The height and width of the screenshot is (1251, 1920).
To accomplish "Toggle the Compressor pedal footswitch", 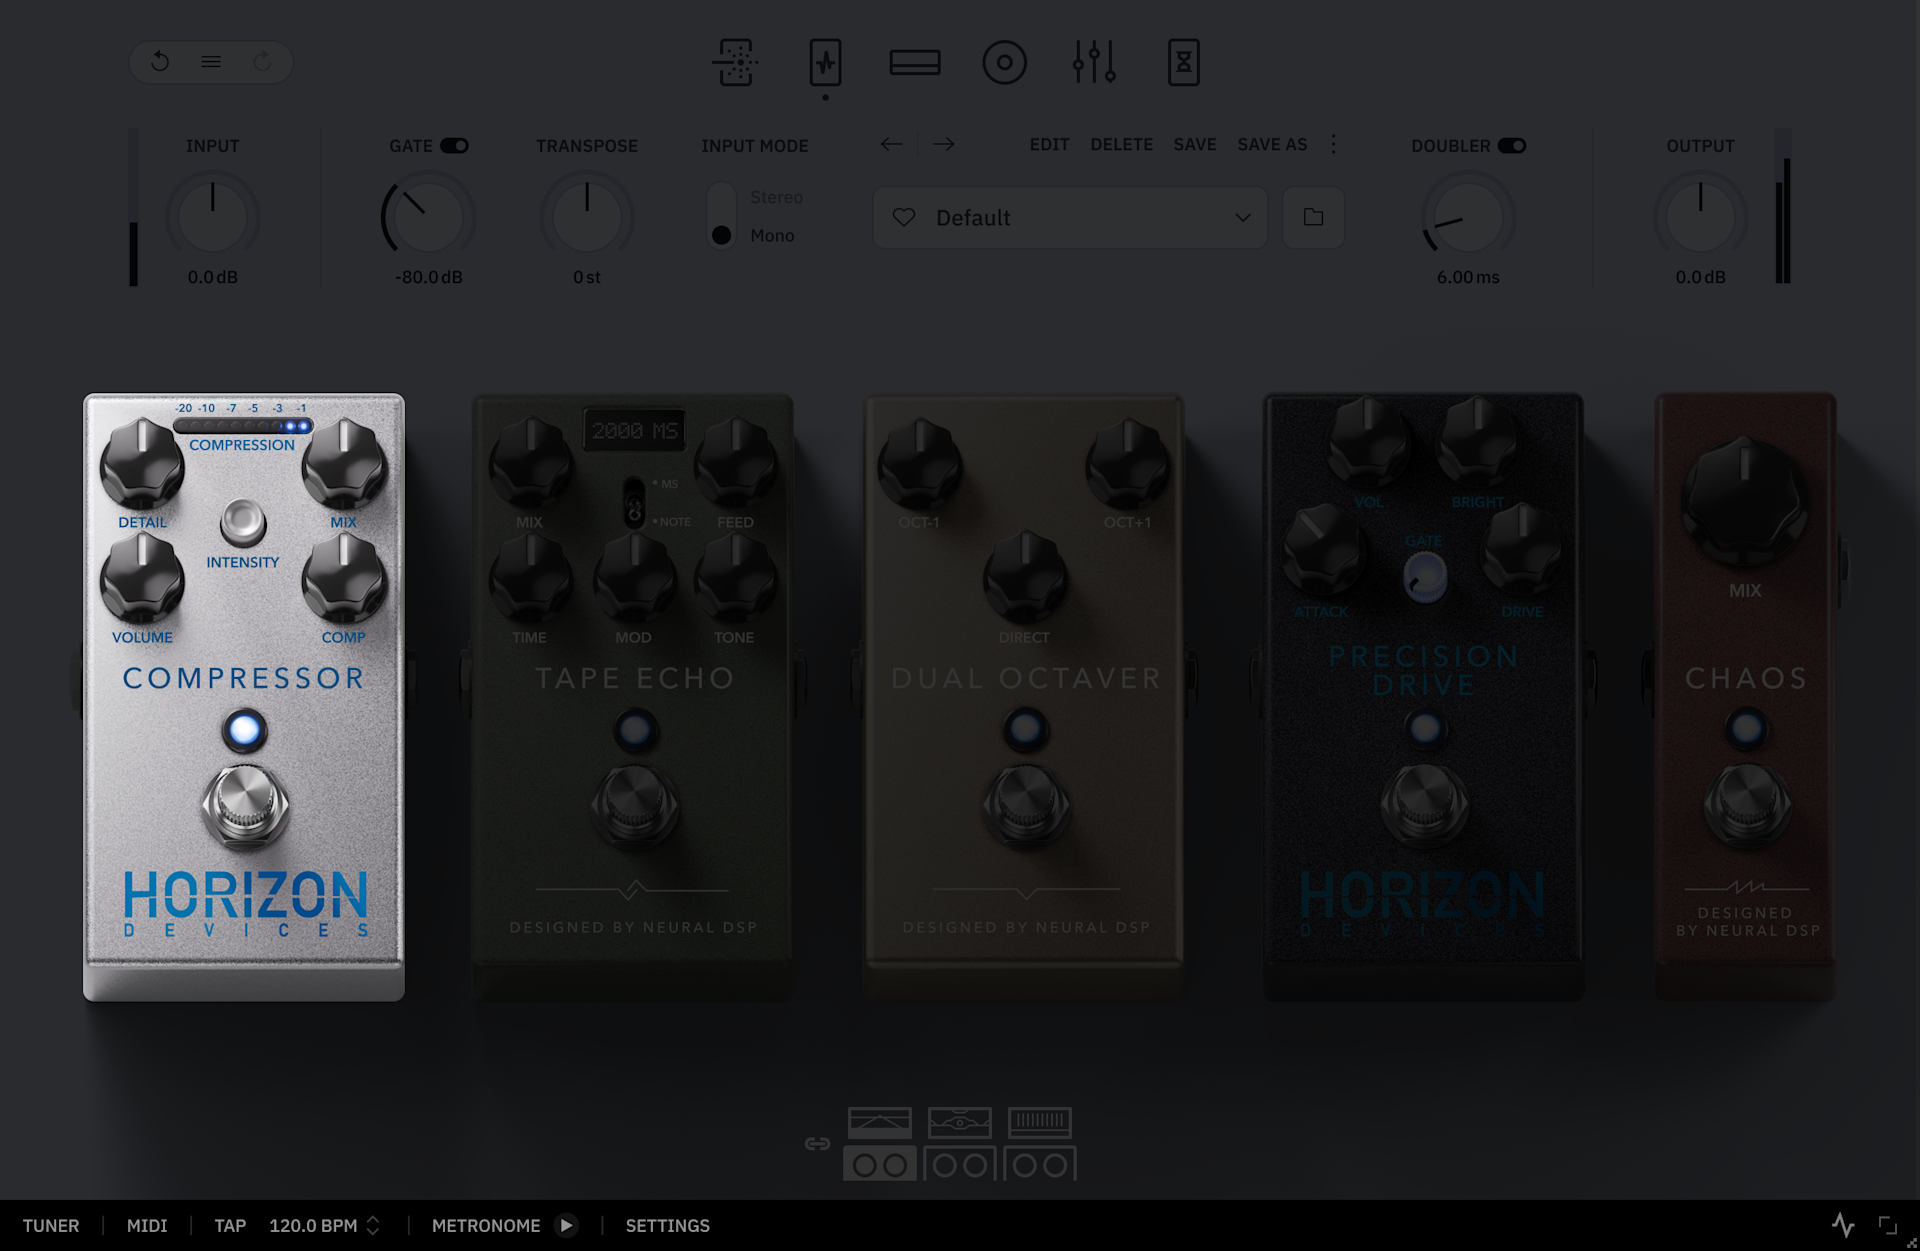I will click(245, 806).
